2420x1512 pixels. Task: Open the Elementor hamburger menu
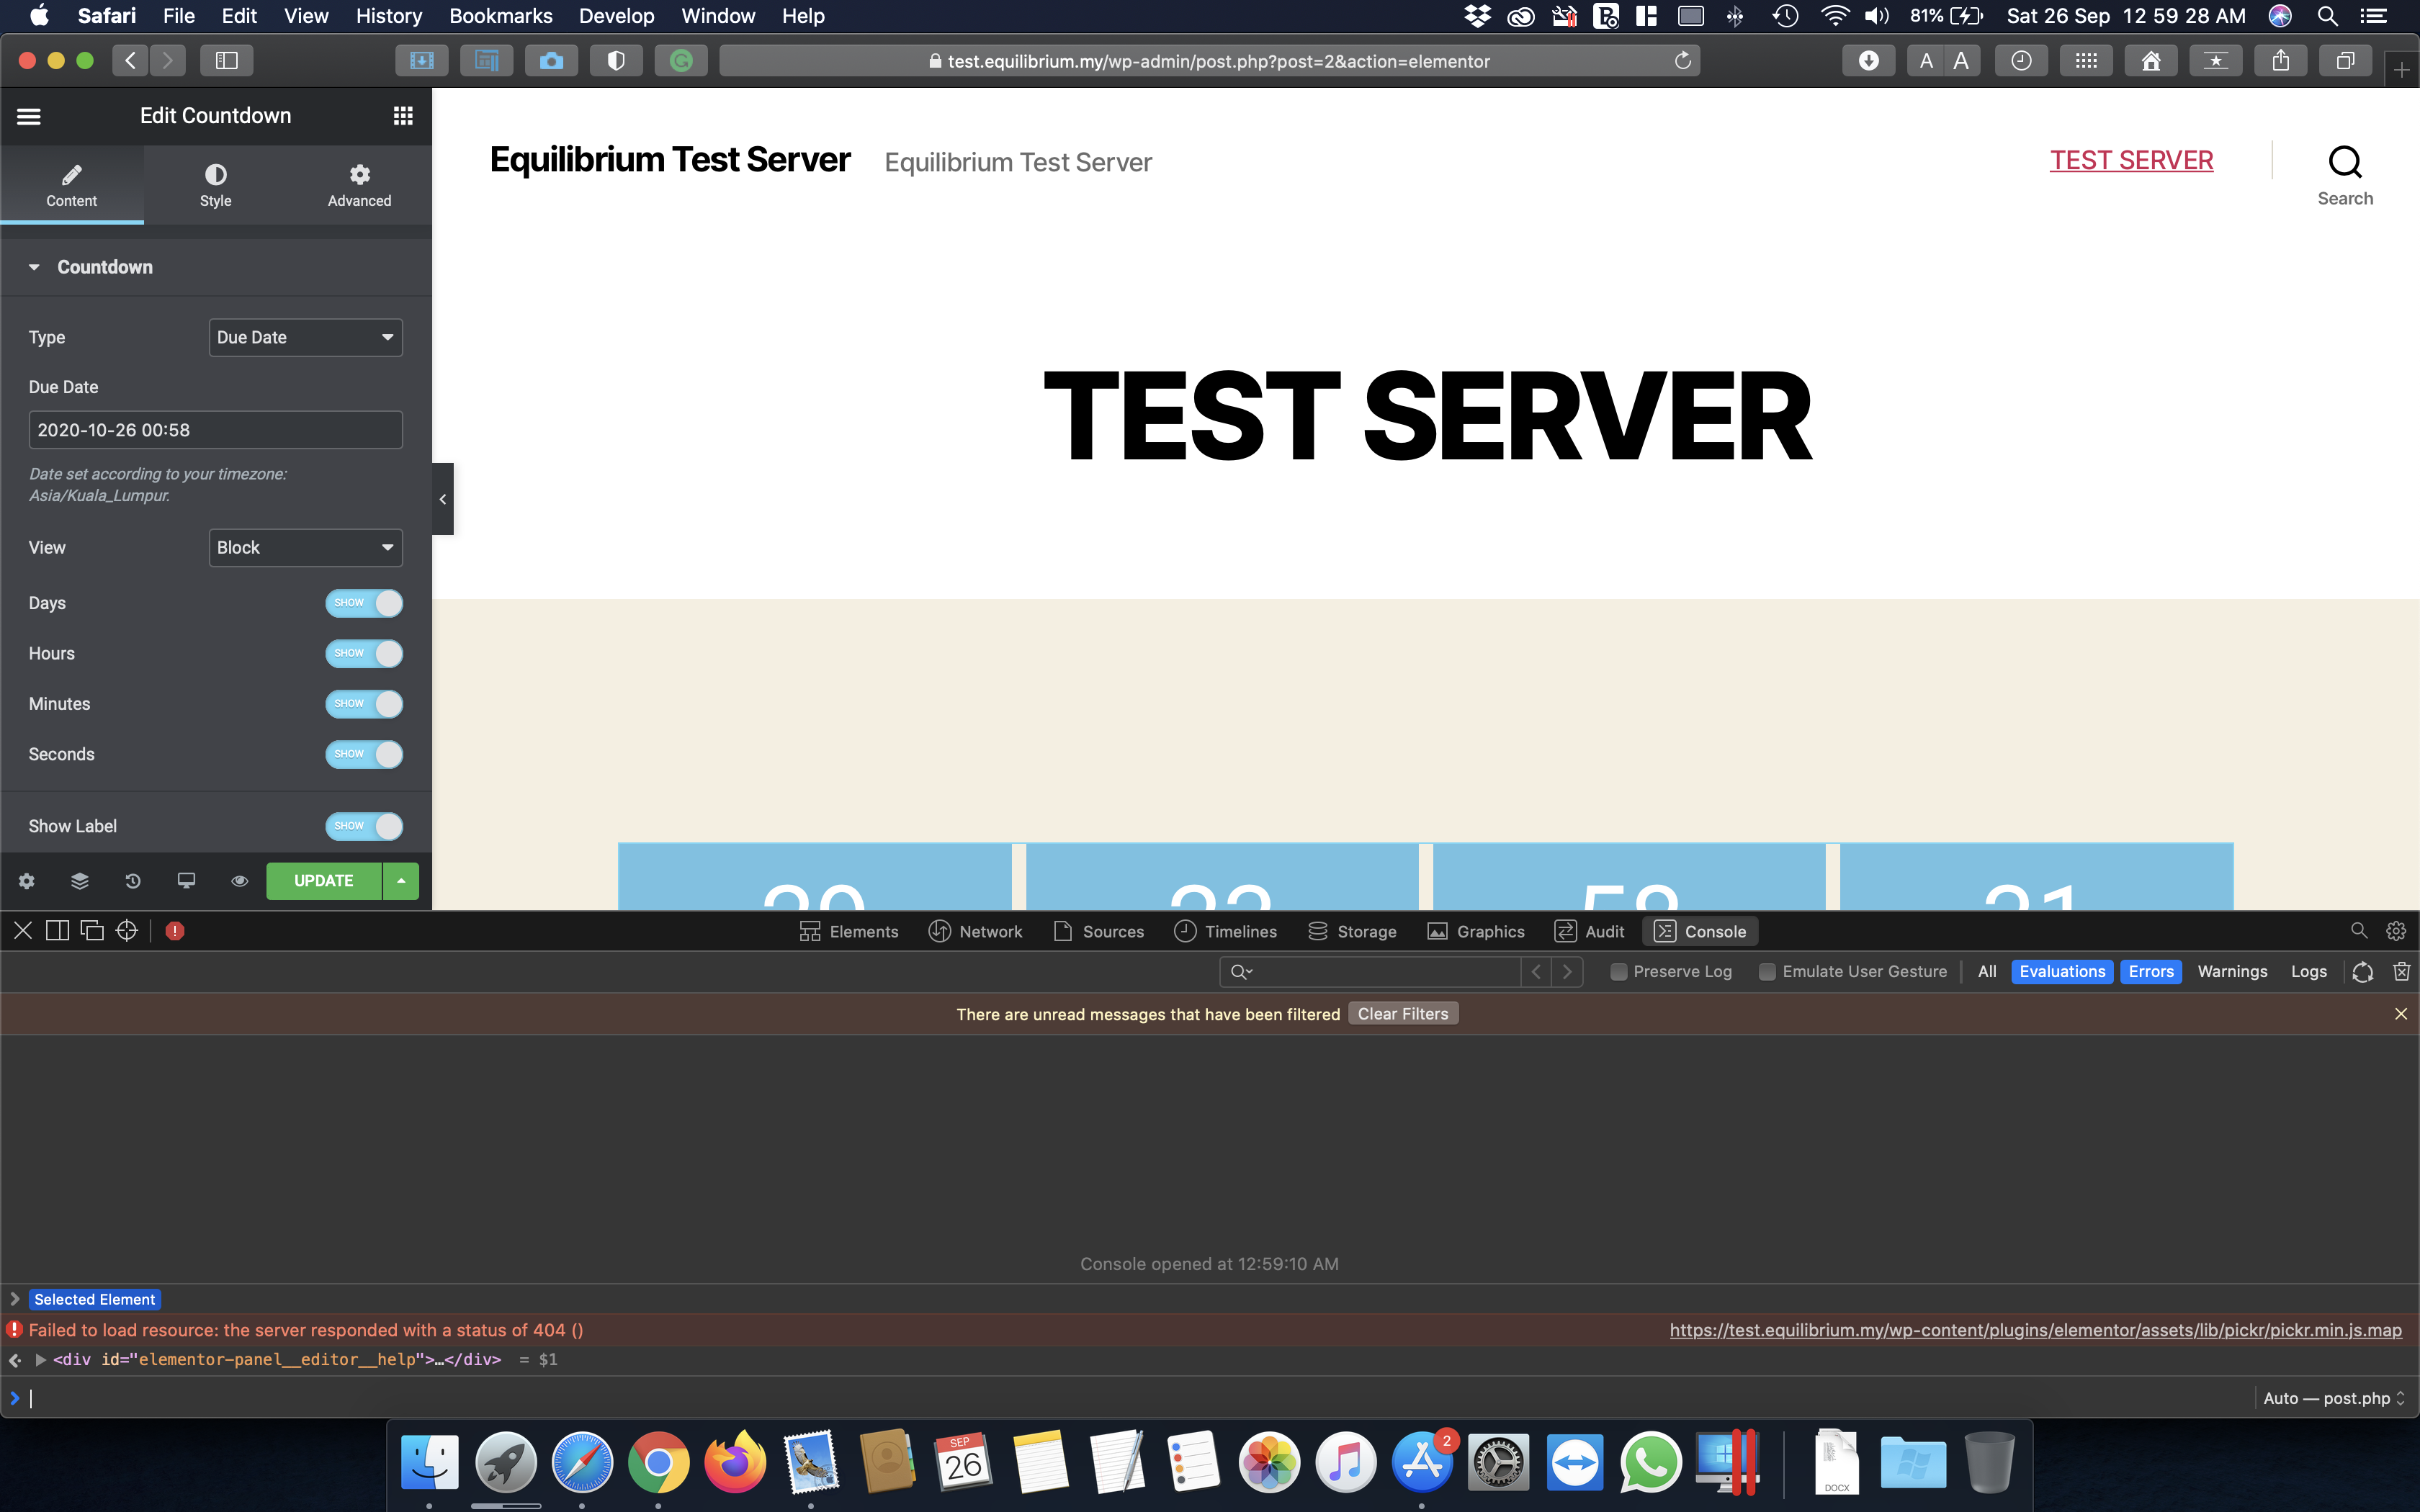click(x=29, y=116)
